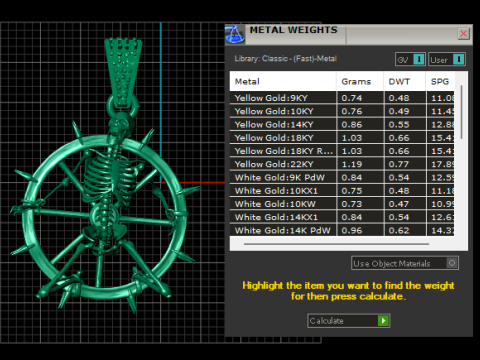Select the White Gold:9K PdW row
This screenshot has width=480, height=360.
click(x=342, y=178)
